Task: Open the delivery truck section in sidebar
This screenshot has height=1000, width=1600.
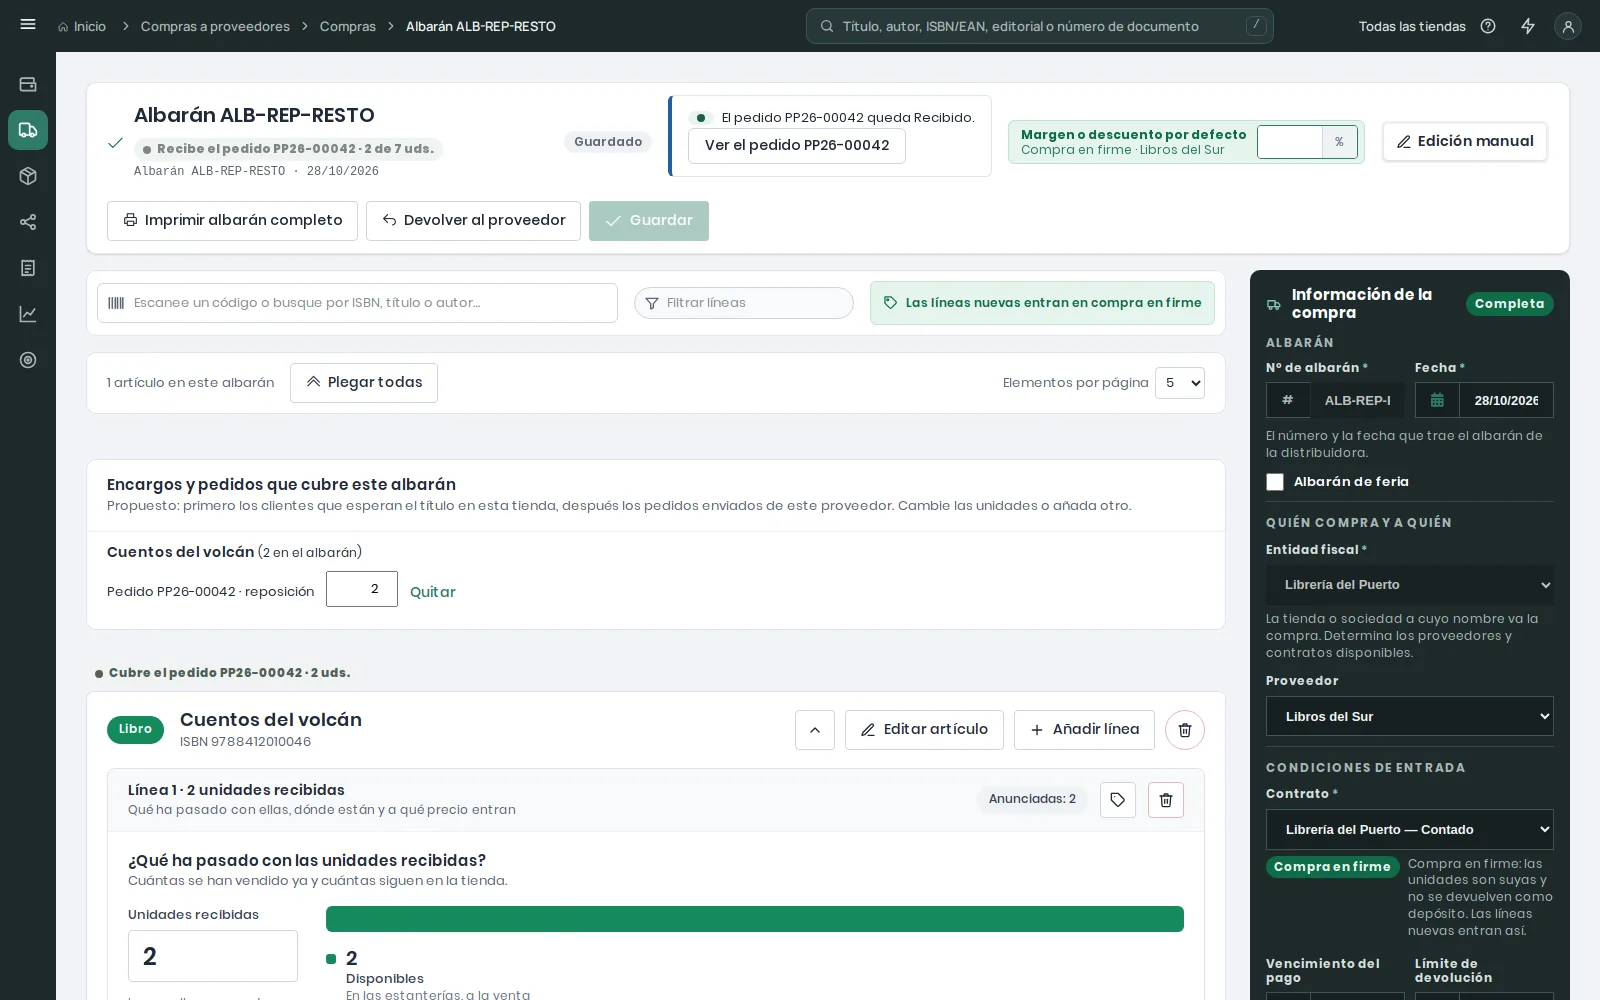Action: coord(28,130)
